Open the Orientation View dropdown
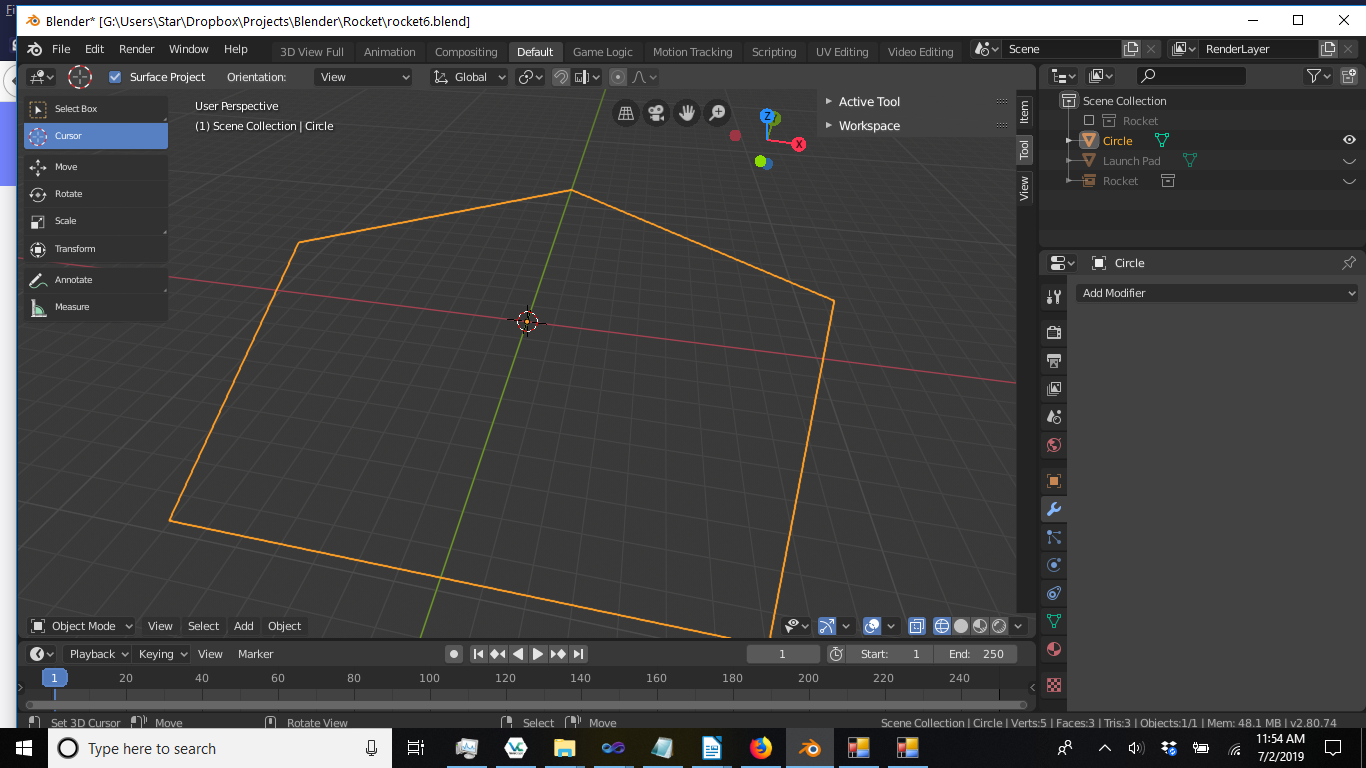 363,77
